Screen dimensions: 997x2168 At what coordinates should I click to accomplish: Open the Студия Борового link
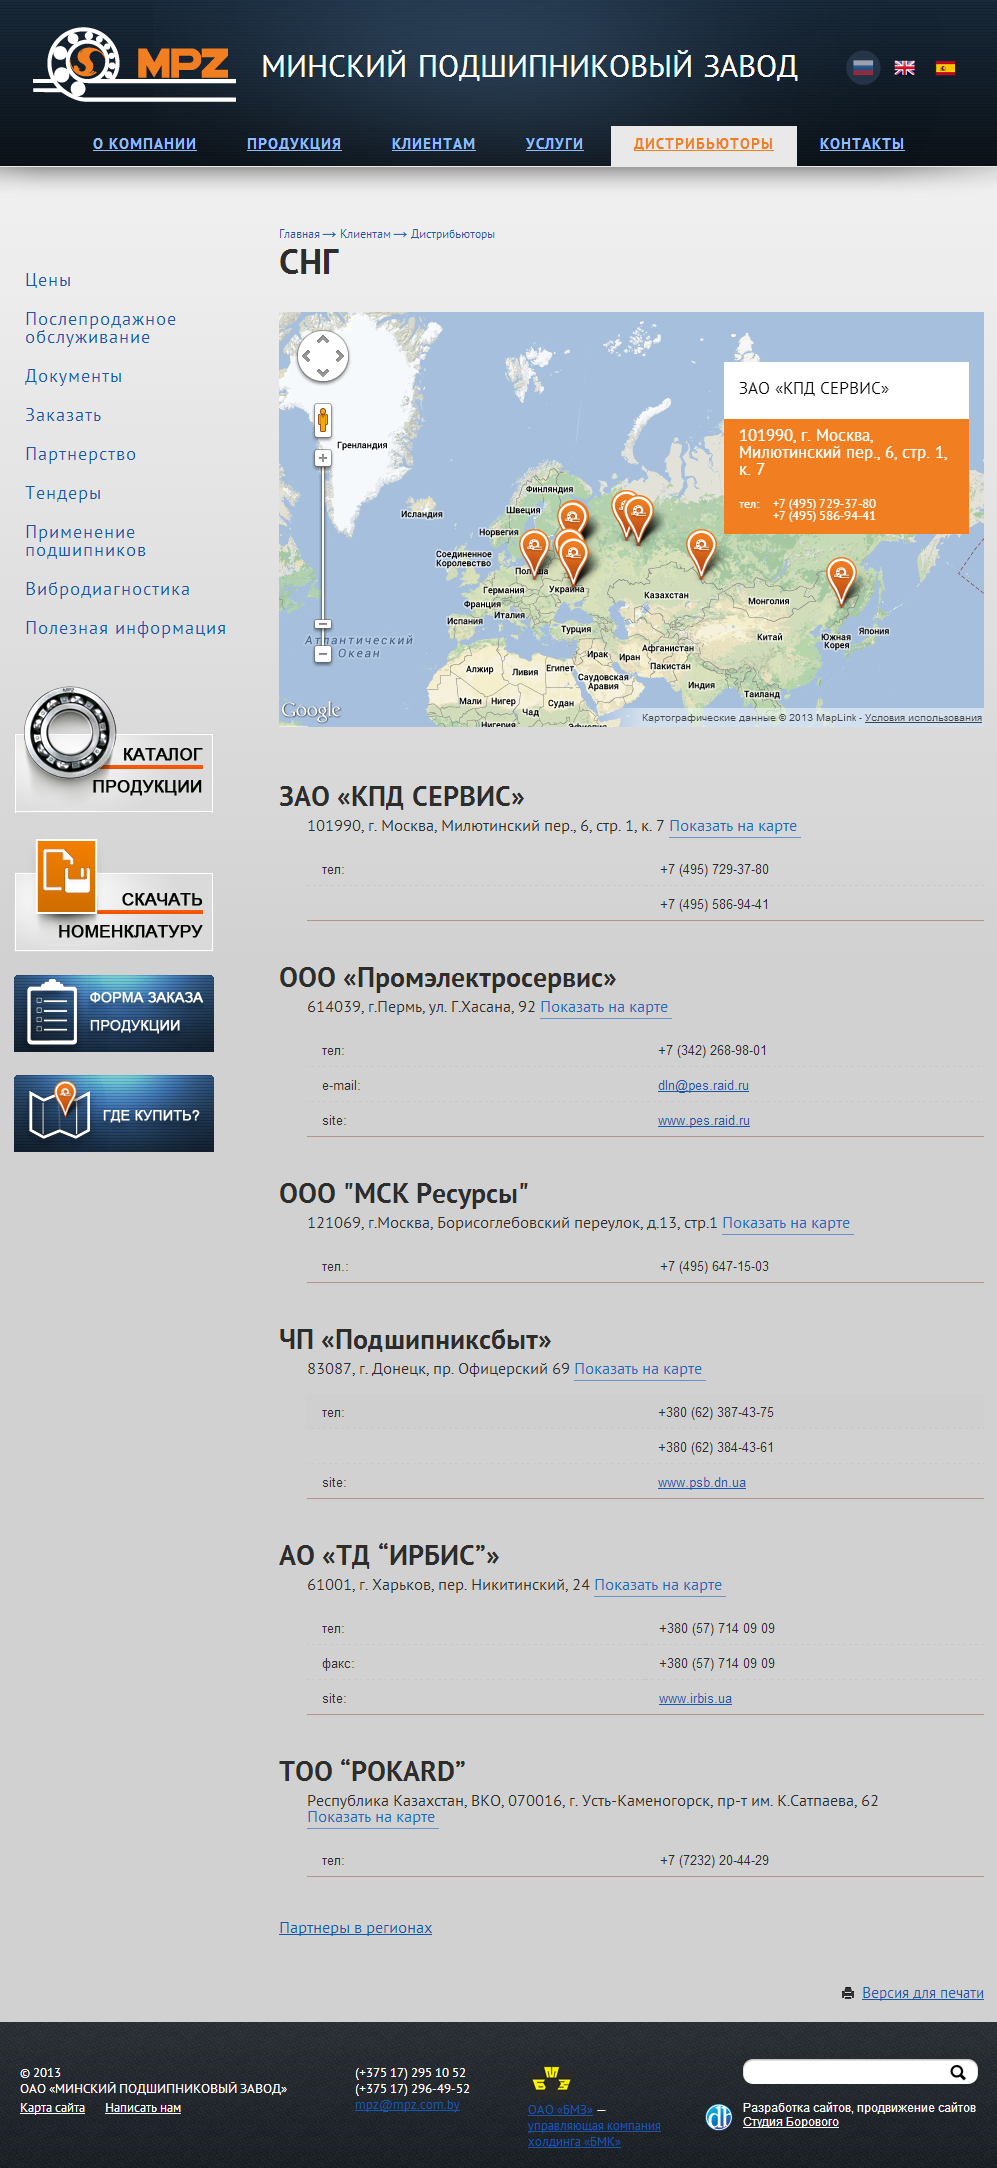tap(790, 2122)
